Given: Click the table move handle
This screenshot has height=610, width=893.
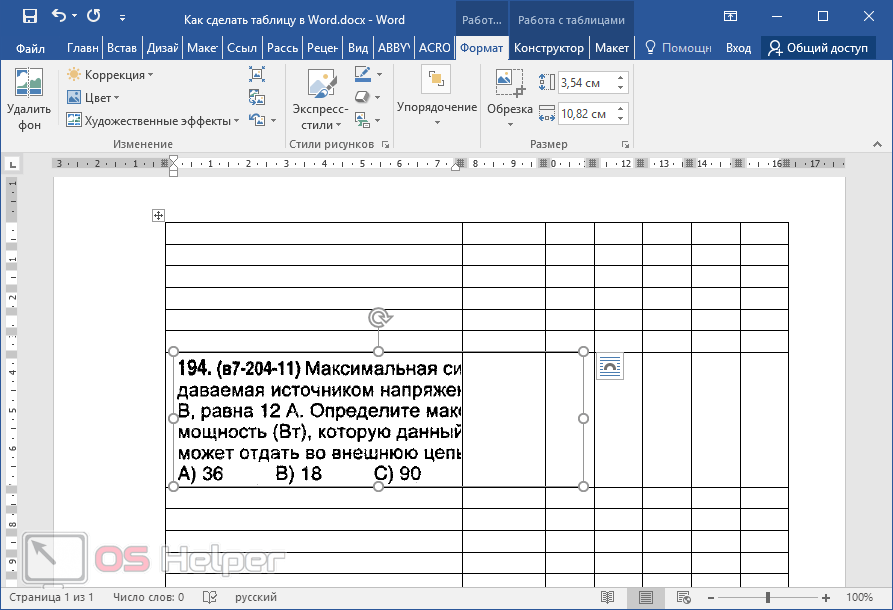Looking at the screenshot, I should click(x=158, y=215).
